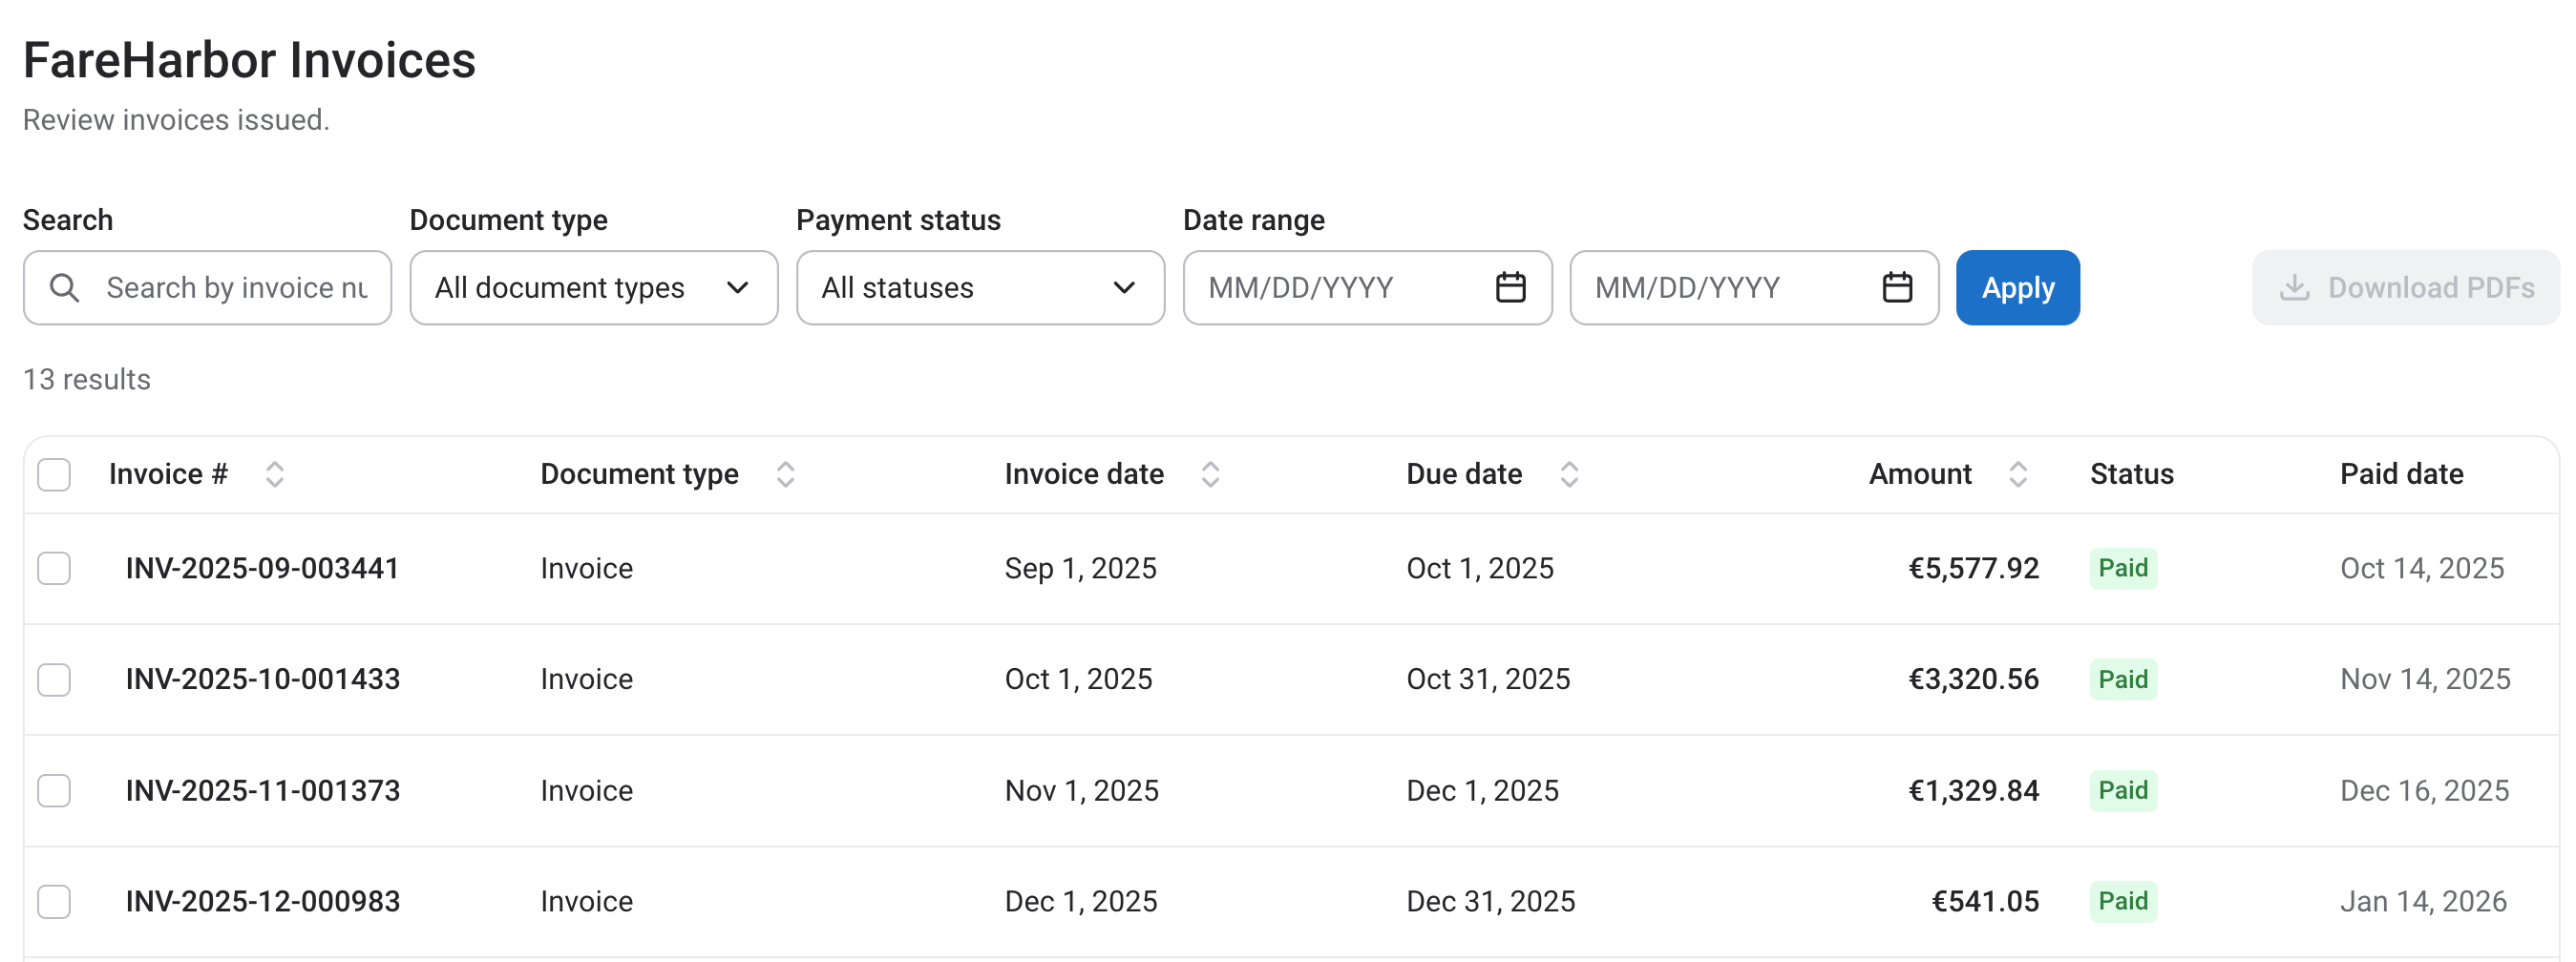Click the Paid badge for €1,329.84

(x=2123, y=790)
